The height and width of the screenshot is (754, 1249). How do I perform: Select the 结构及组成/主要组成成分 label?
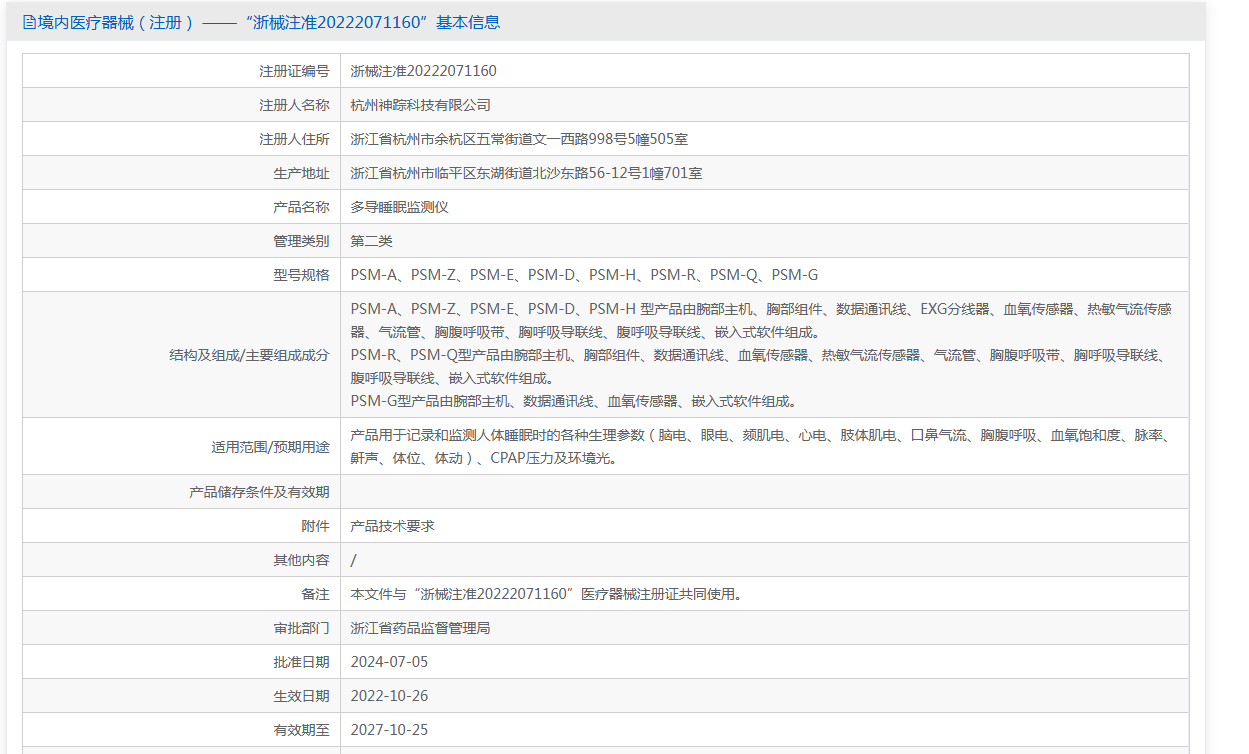[x=249, y=355]
